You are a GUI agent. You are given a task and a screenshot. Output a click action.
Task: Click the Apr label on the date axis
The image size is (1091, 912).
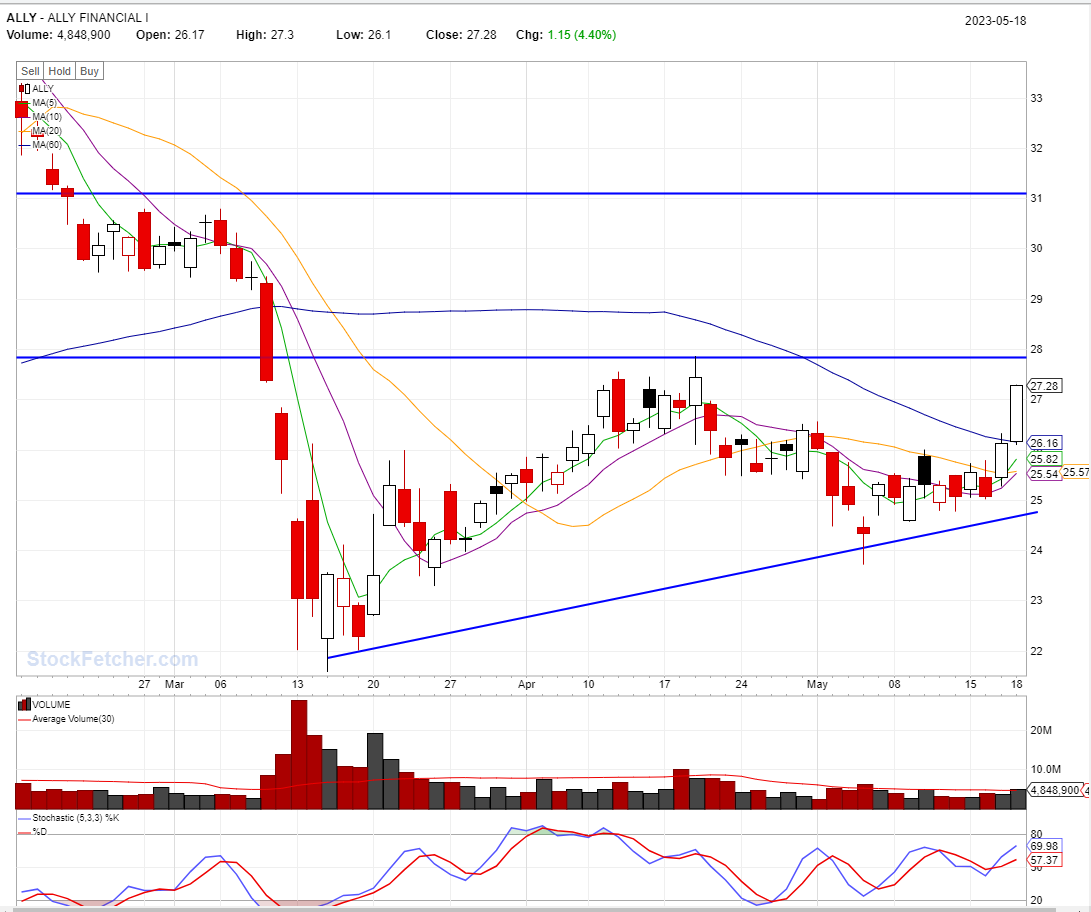tap(527, 685)
